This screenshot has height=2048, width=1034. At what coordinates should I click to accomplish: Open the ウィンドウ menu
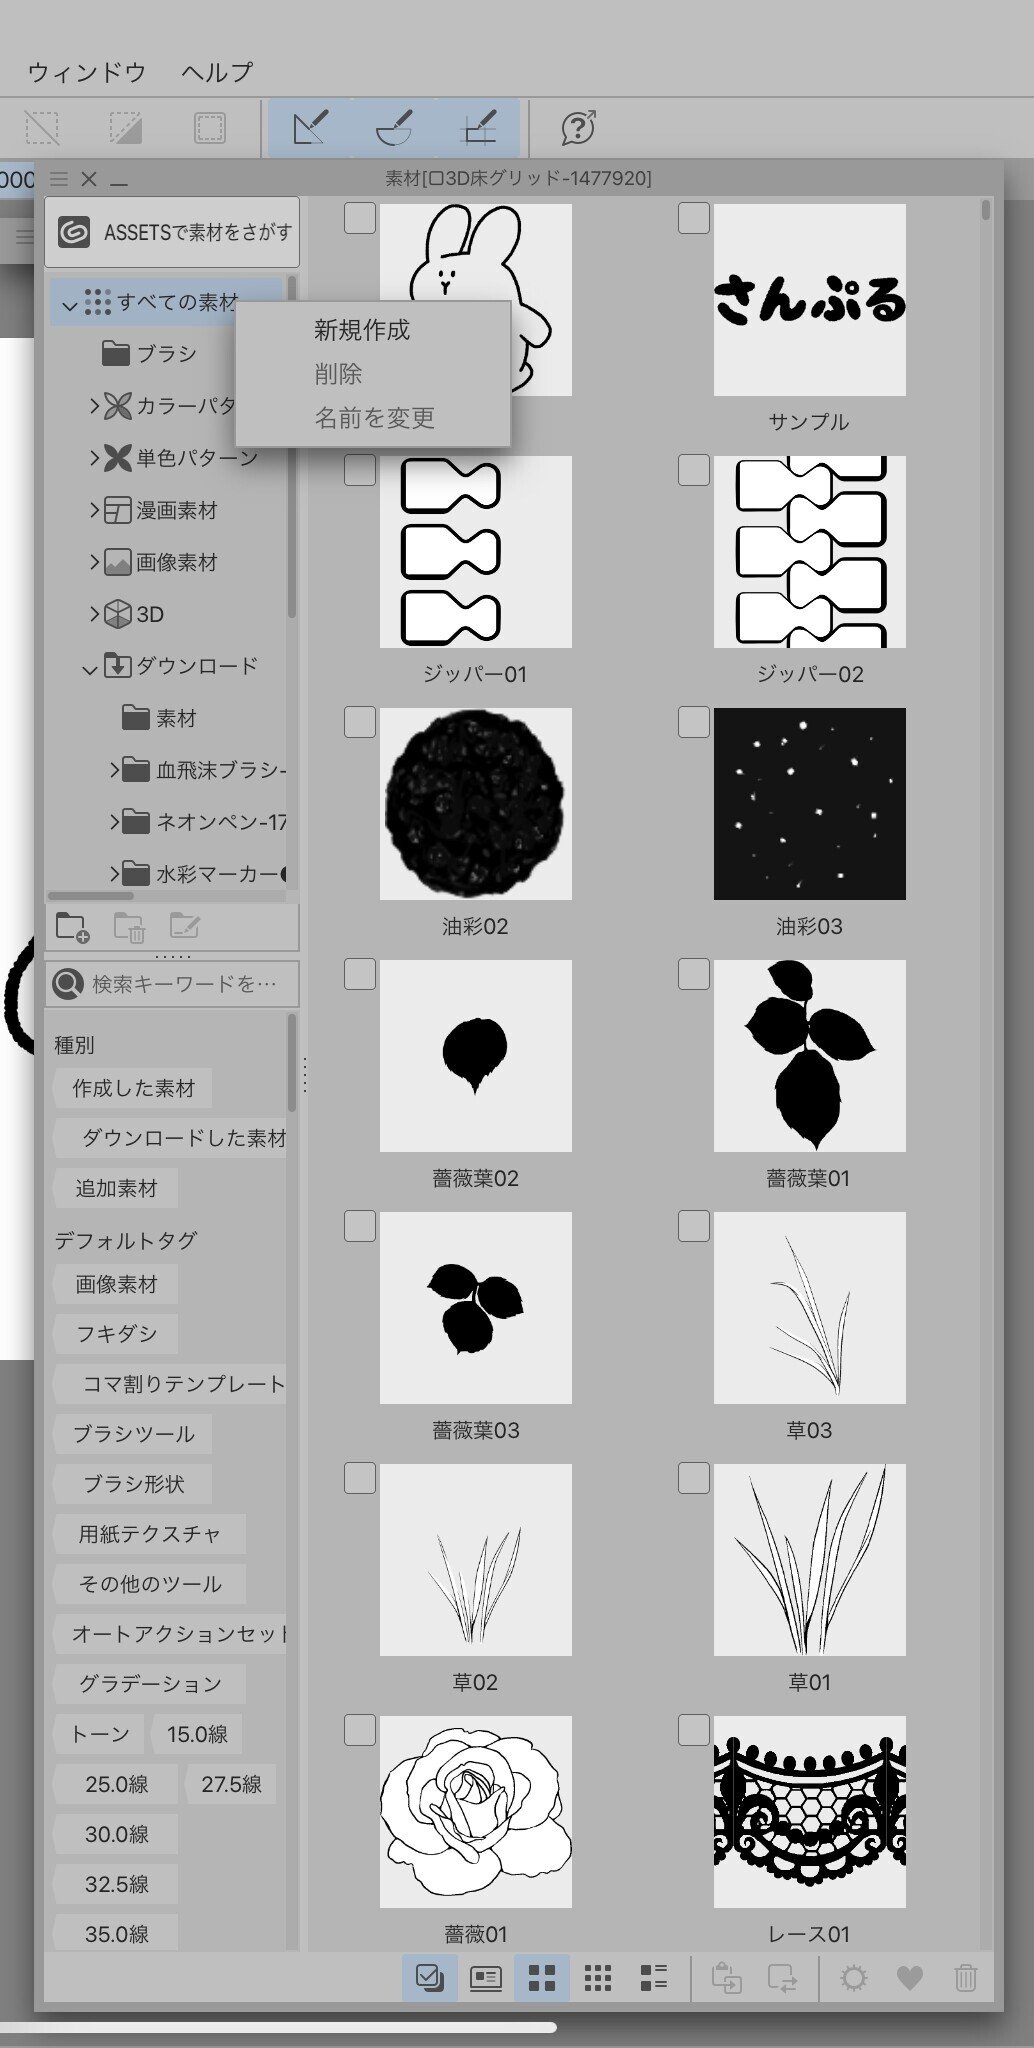[87, 72]
